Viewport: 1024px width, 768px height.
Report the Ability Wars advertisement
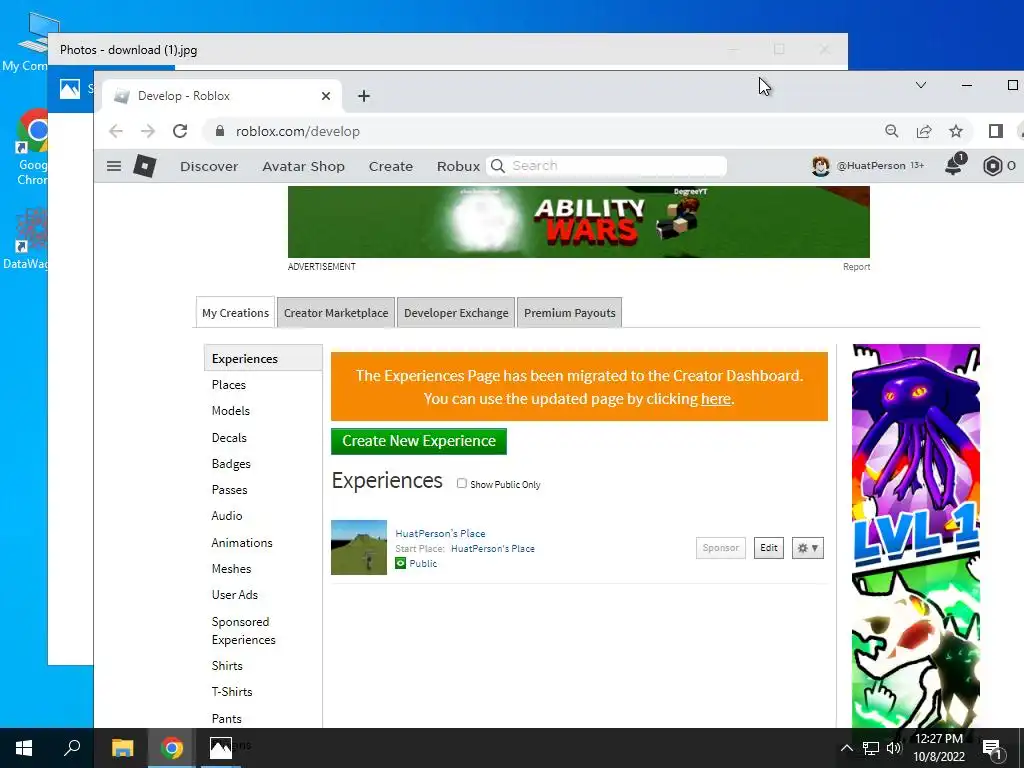[856, 266]
